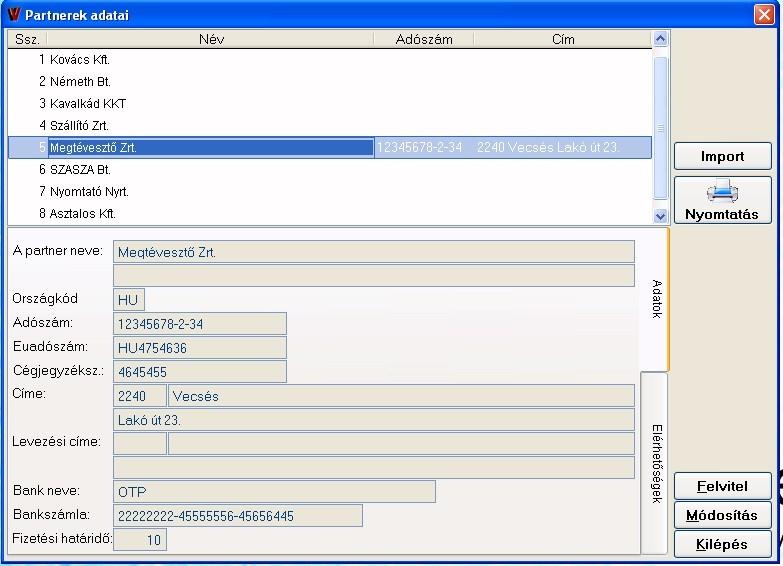Click the Adószám input field
The image size is (783, 566).
pyautogui.click(x=200, y=324)
